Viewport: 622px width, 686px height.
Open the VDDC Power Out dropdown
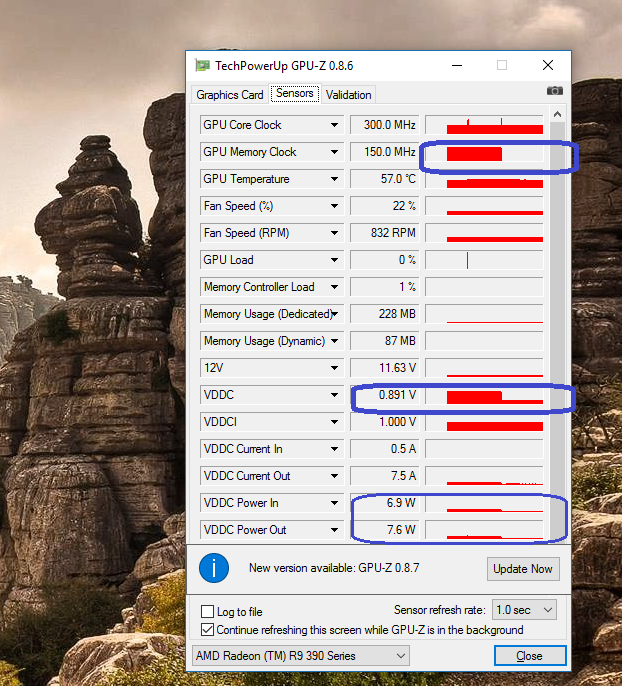click(334, 530)
